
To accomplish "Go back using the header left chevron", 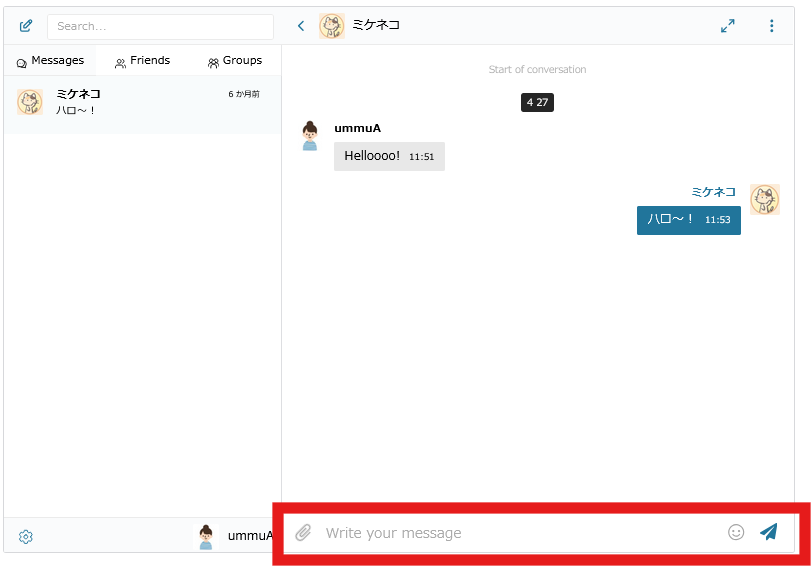I will point(301,26).
